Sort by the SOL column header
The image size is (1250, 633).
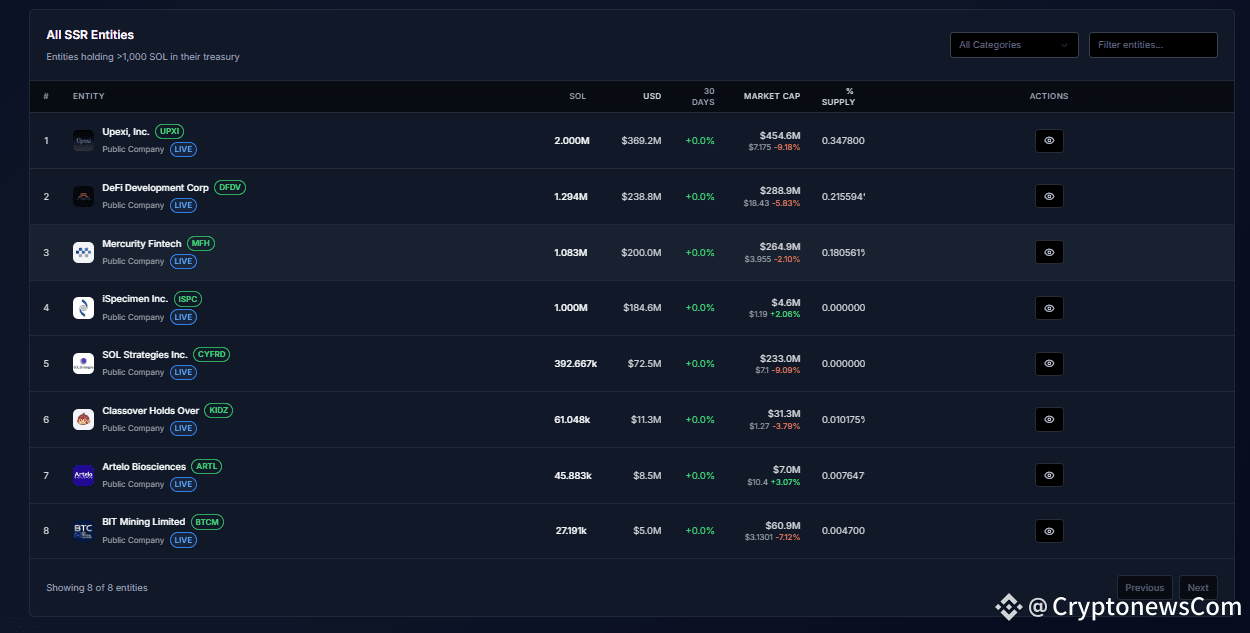pyautogui.click(x=578, y=97)
